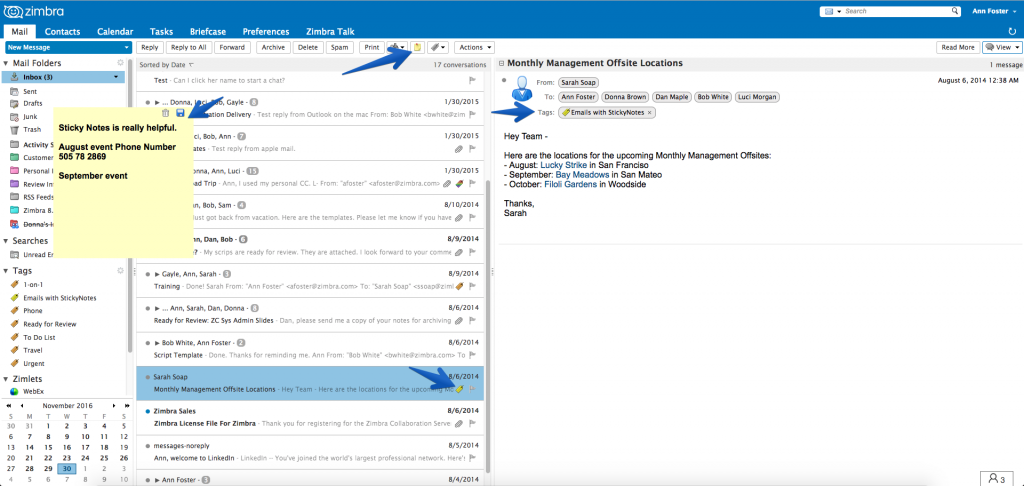
Task: Click the Archive button
Action: 273,47
